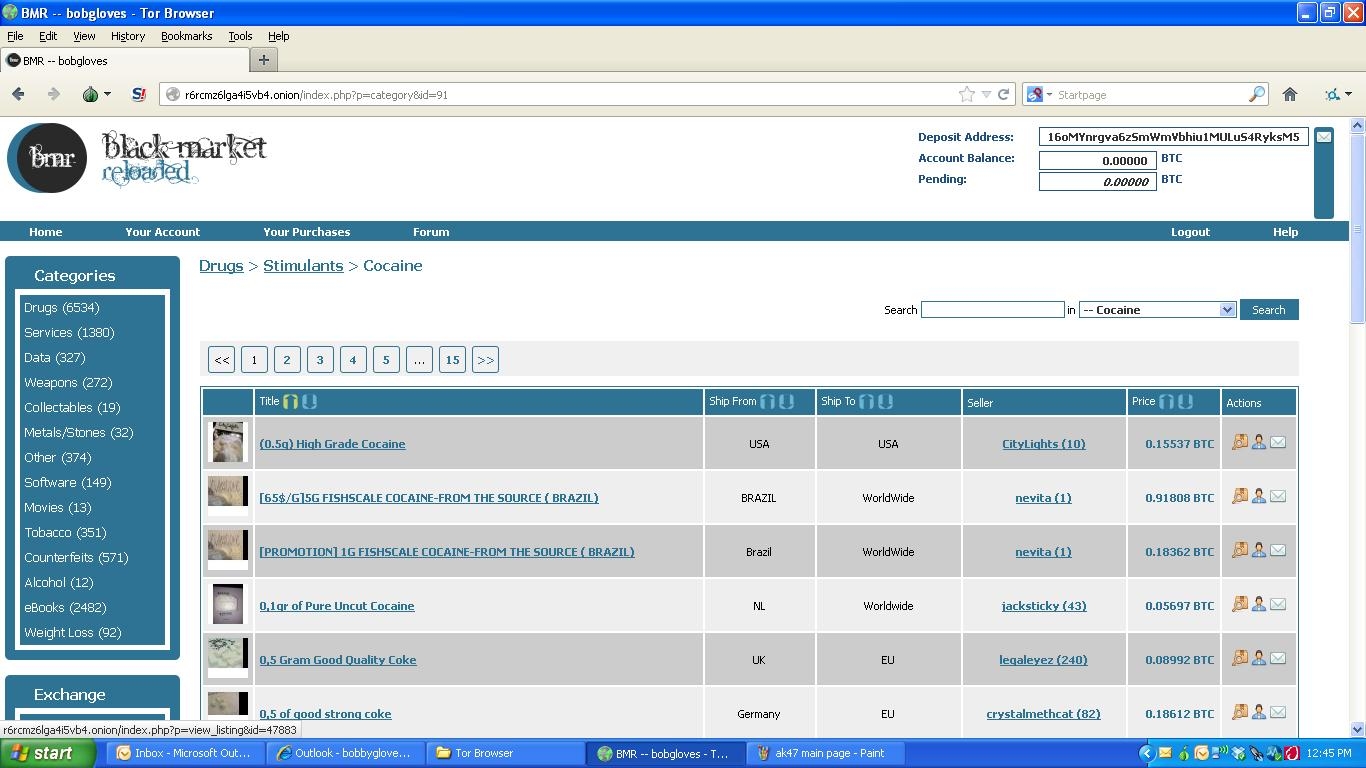The image size is (1366, 768).
Task: Expand the Startpage search engine selector
Action: pyautogui.click(x=1040, y=94)
